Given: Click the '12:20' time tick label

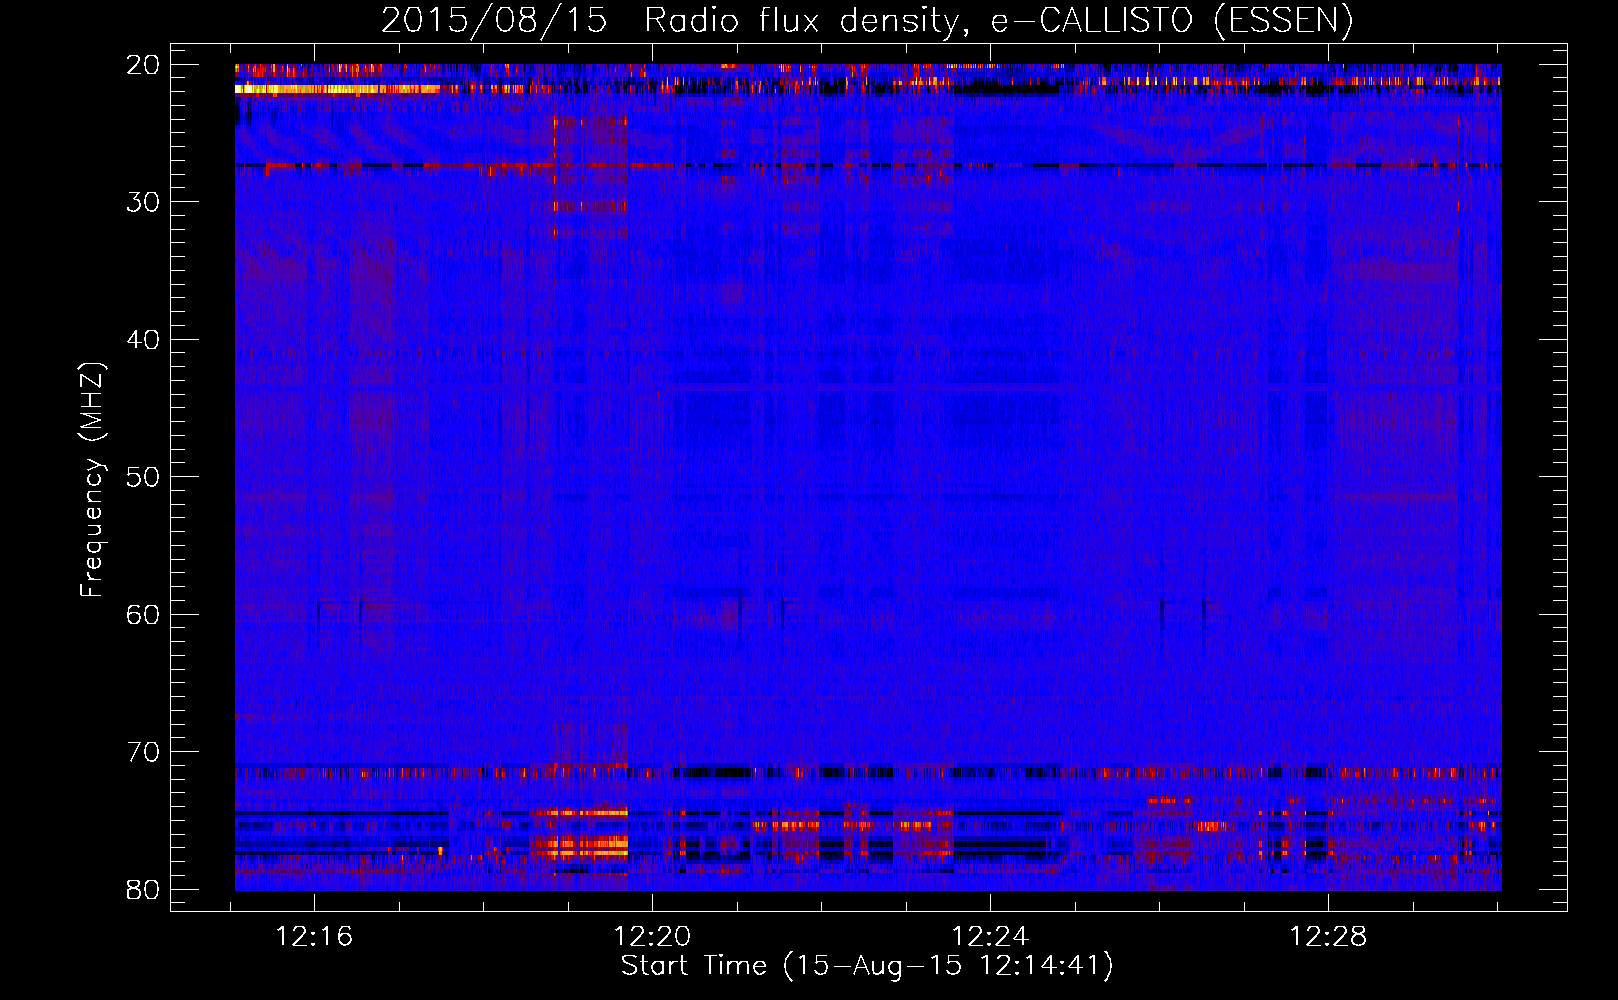Looking at the screenshot, I should 652,937.
